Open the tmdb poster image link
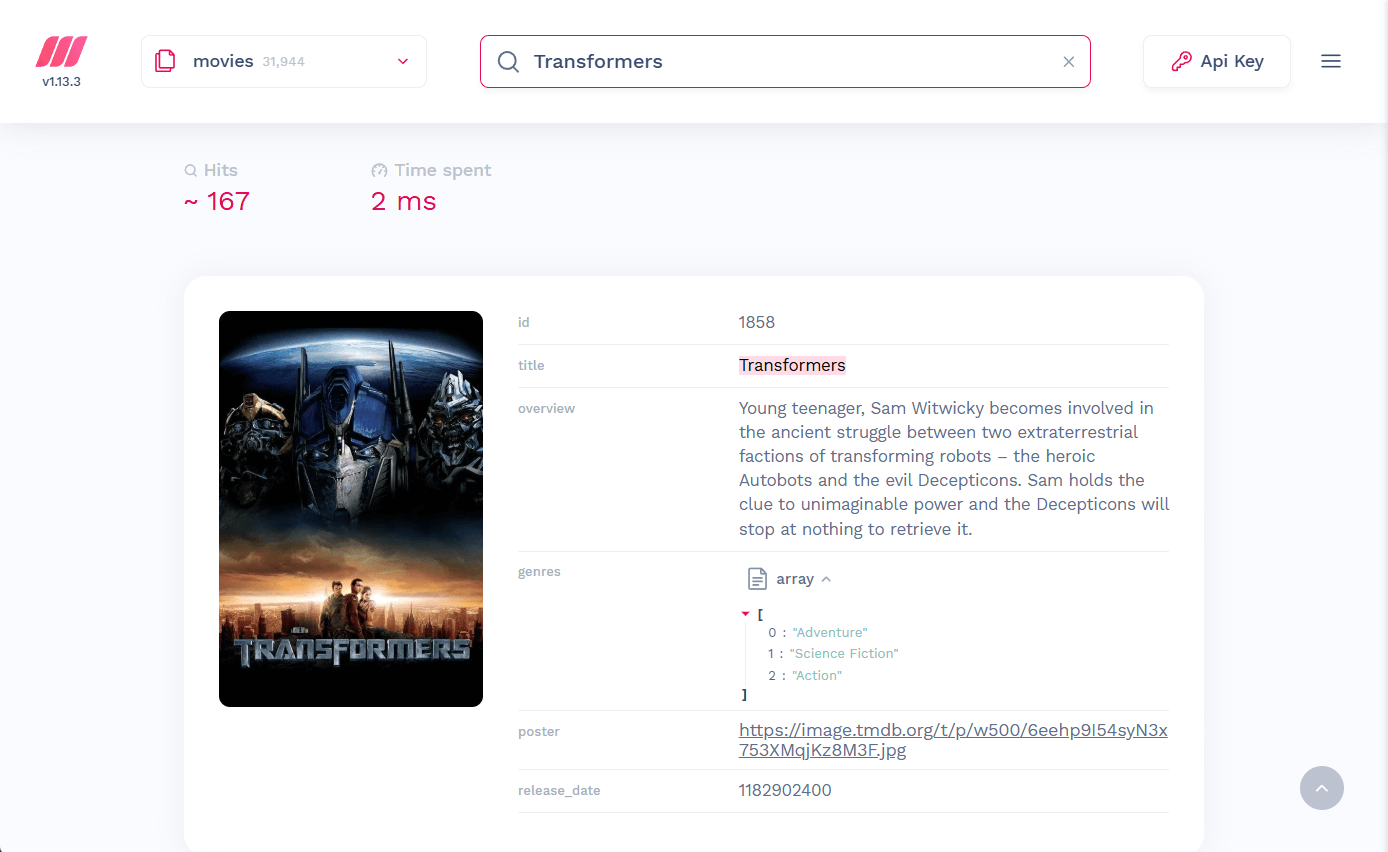This screenshot has width=1388, height=852. [x=952, y=740]
